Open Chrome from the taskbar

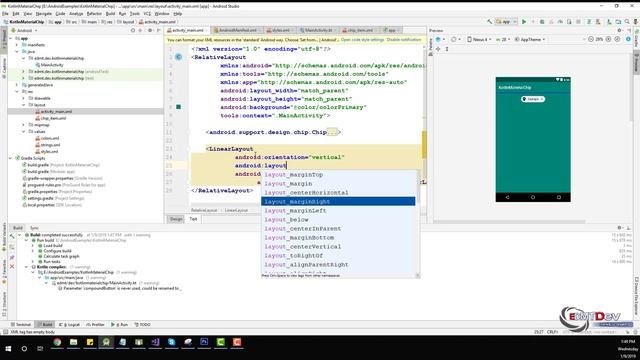tap(57, 342)
